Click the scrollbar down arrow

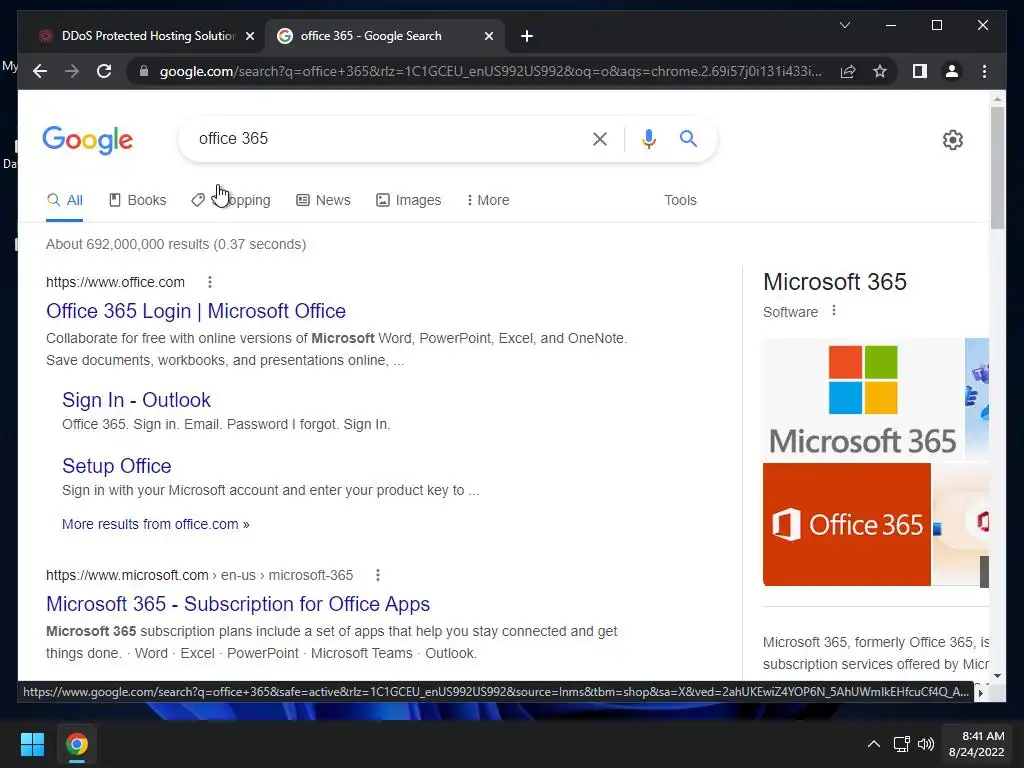click(x=997, y=676)
